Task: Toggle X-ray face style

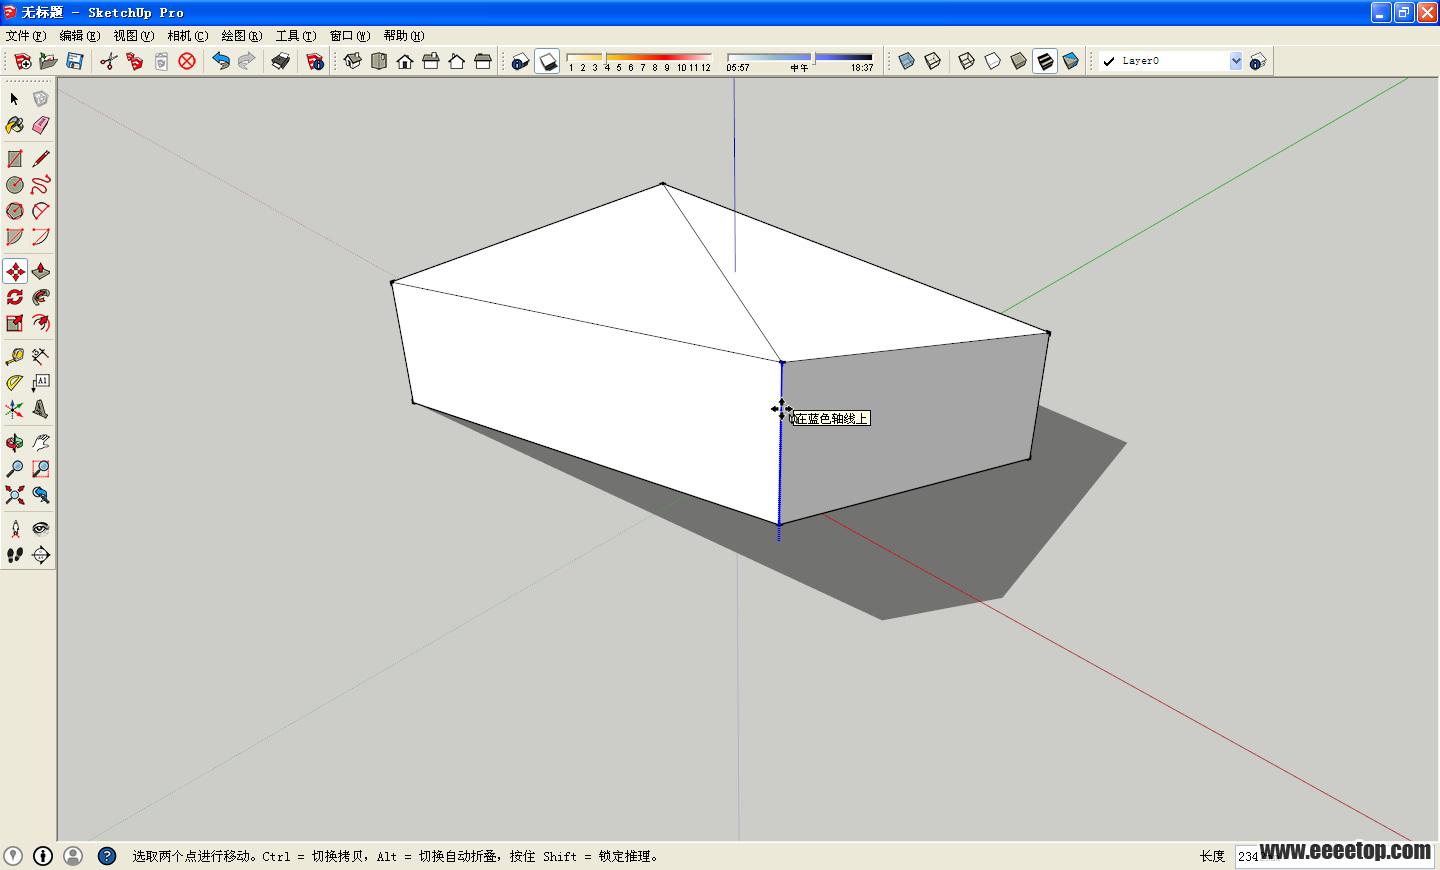Action: coord(906,61)
